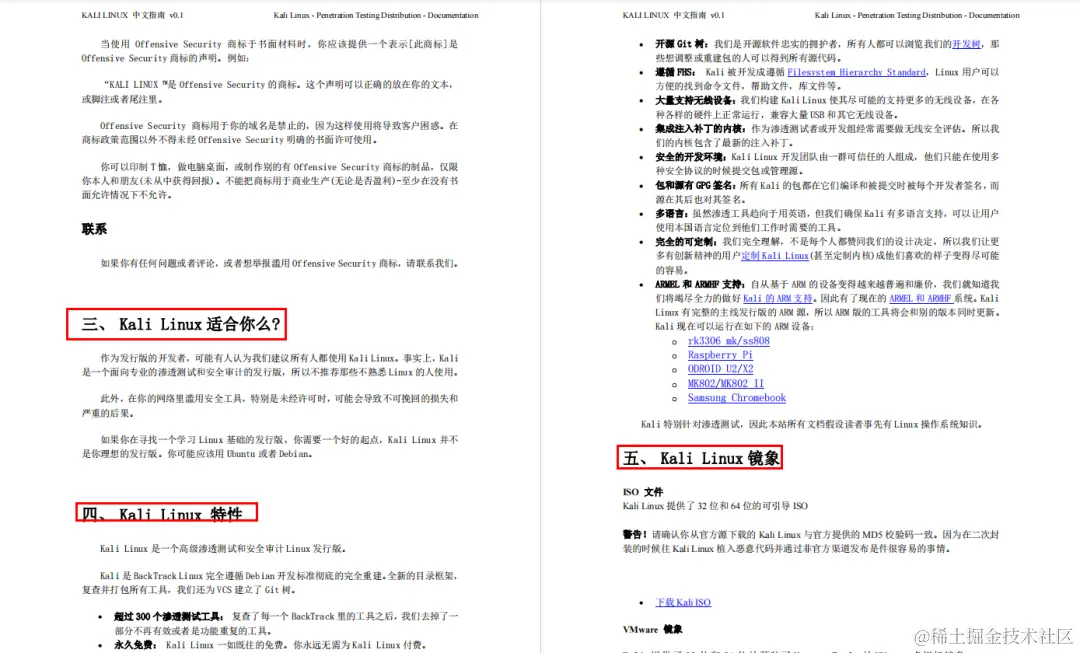Screen dimensions: 1080x653
Task: Click the bold 大量支持无线设备 label
Action: [x=696, y=101]
